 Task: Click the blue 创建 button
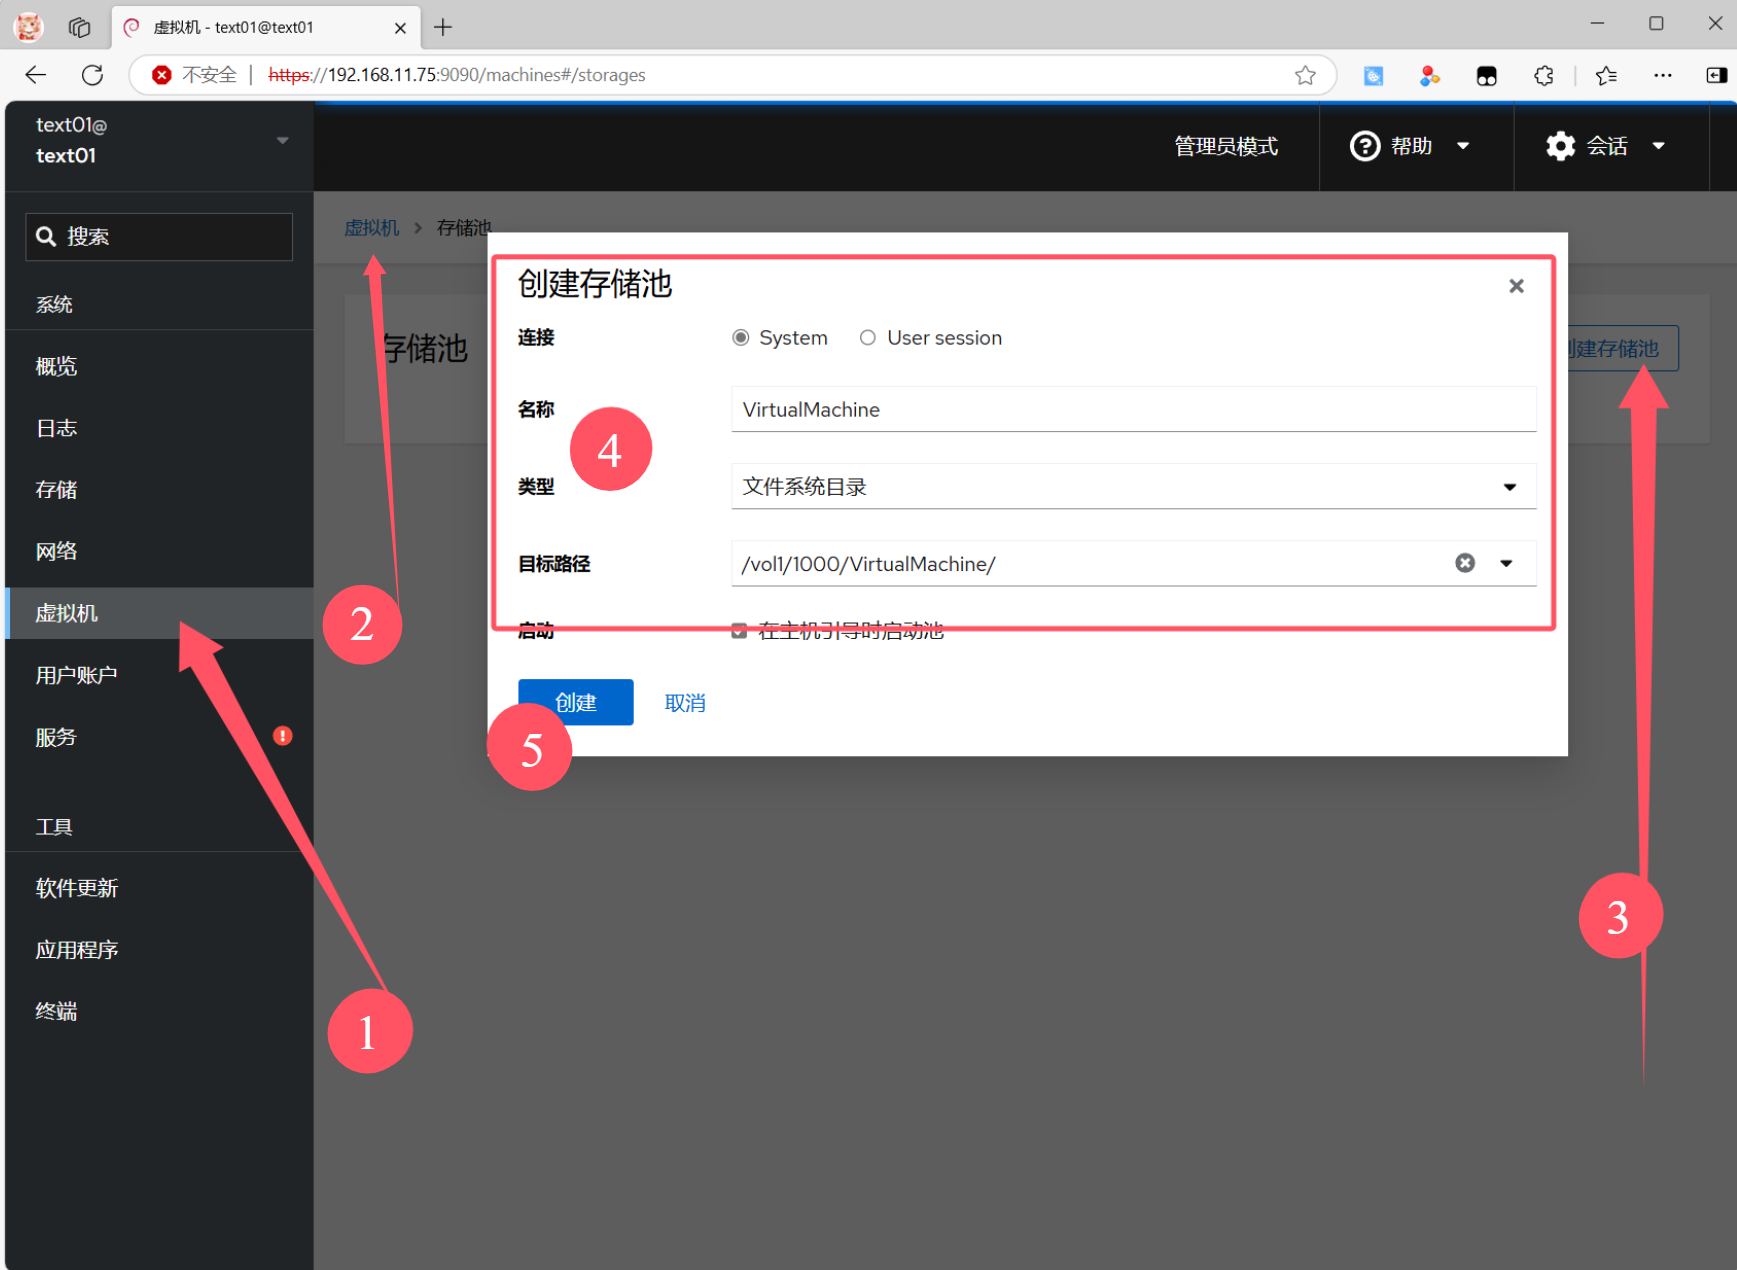[575, 702]
